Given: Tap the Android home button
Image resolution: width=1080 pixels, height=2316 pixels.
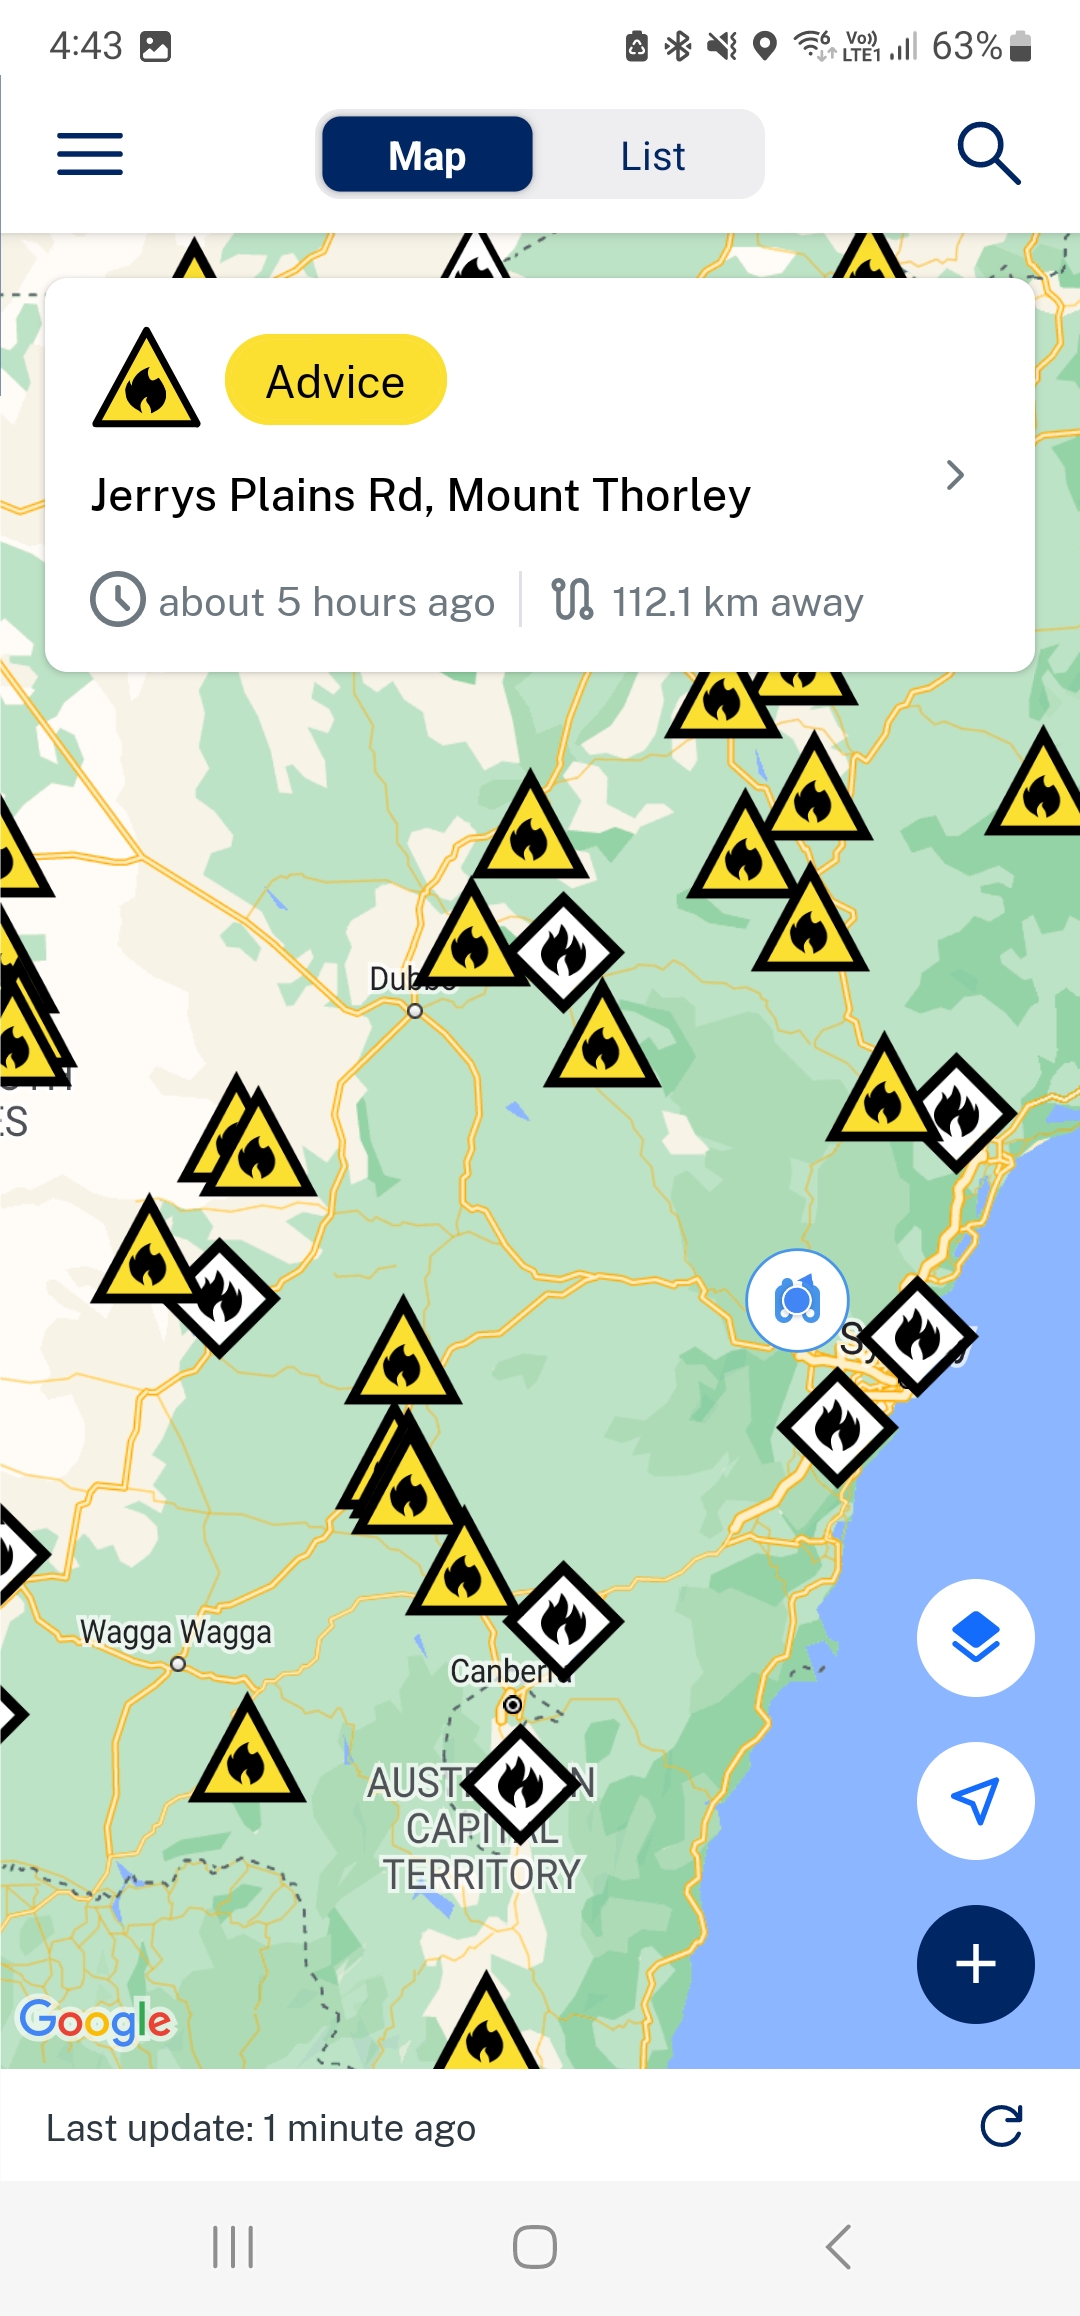Looking at the screenshot, I should (535, 2247).
